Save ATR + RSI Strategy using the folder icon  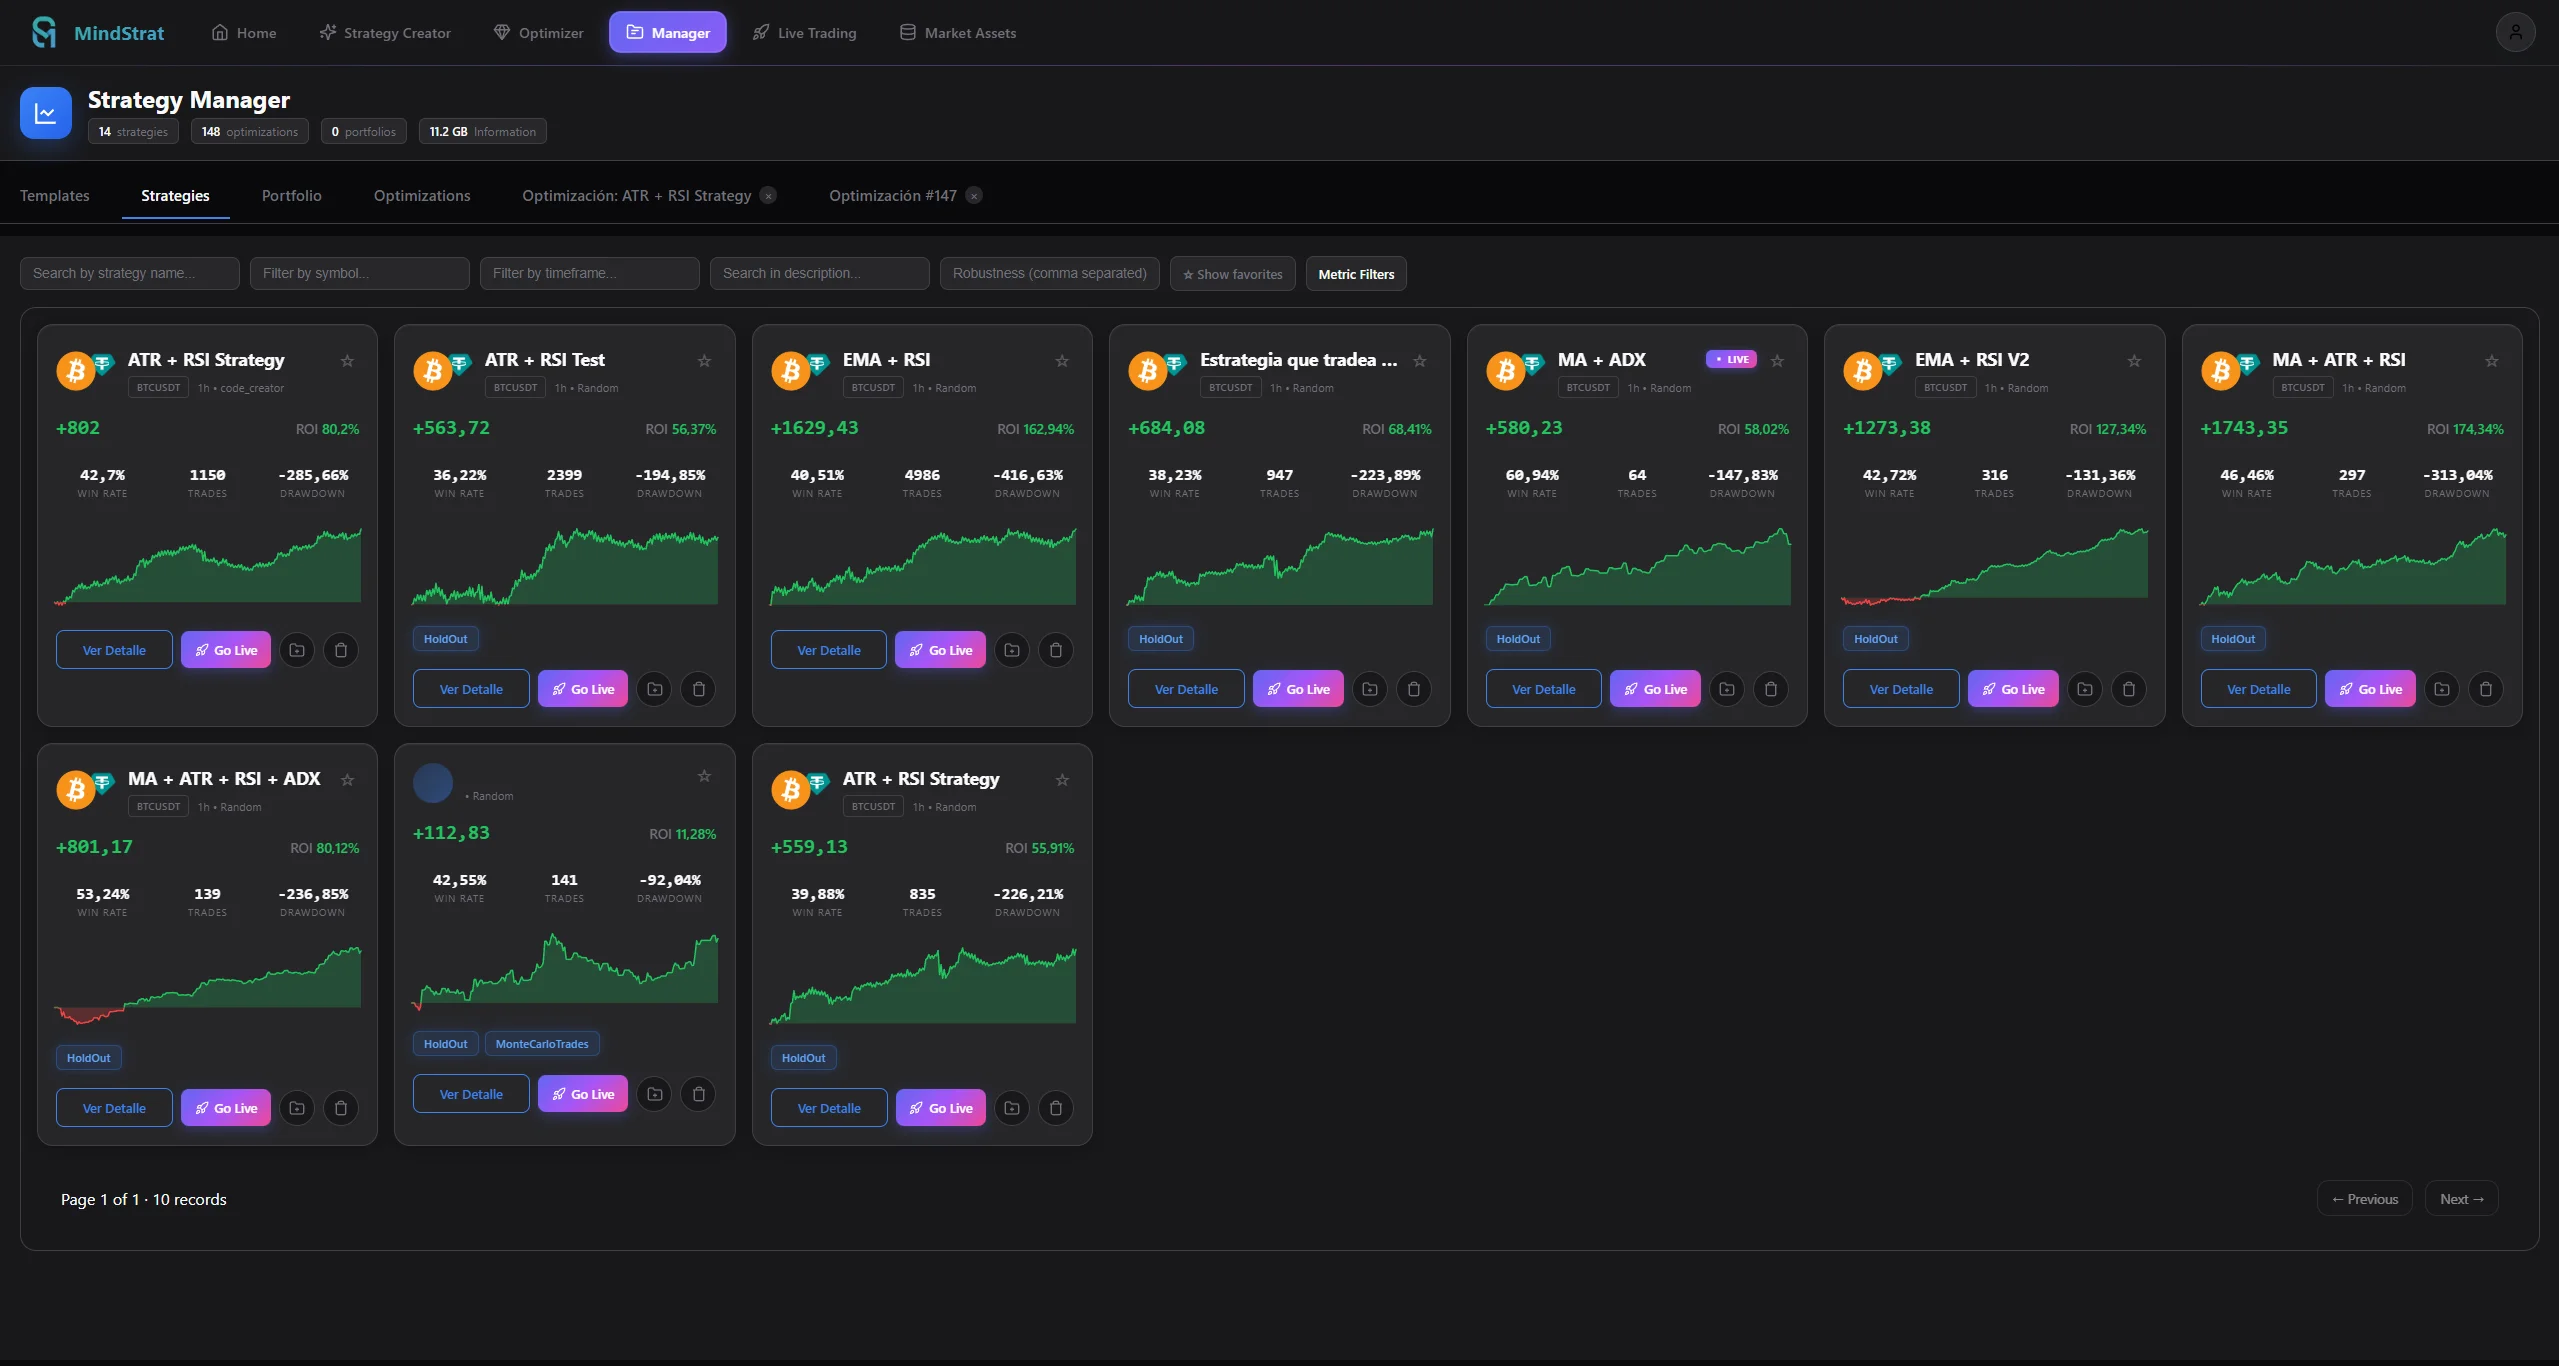pos(296,650)
